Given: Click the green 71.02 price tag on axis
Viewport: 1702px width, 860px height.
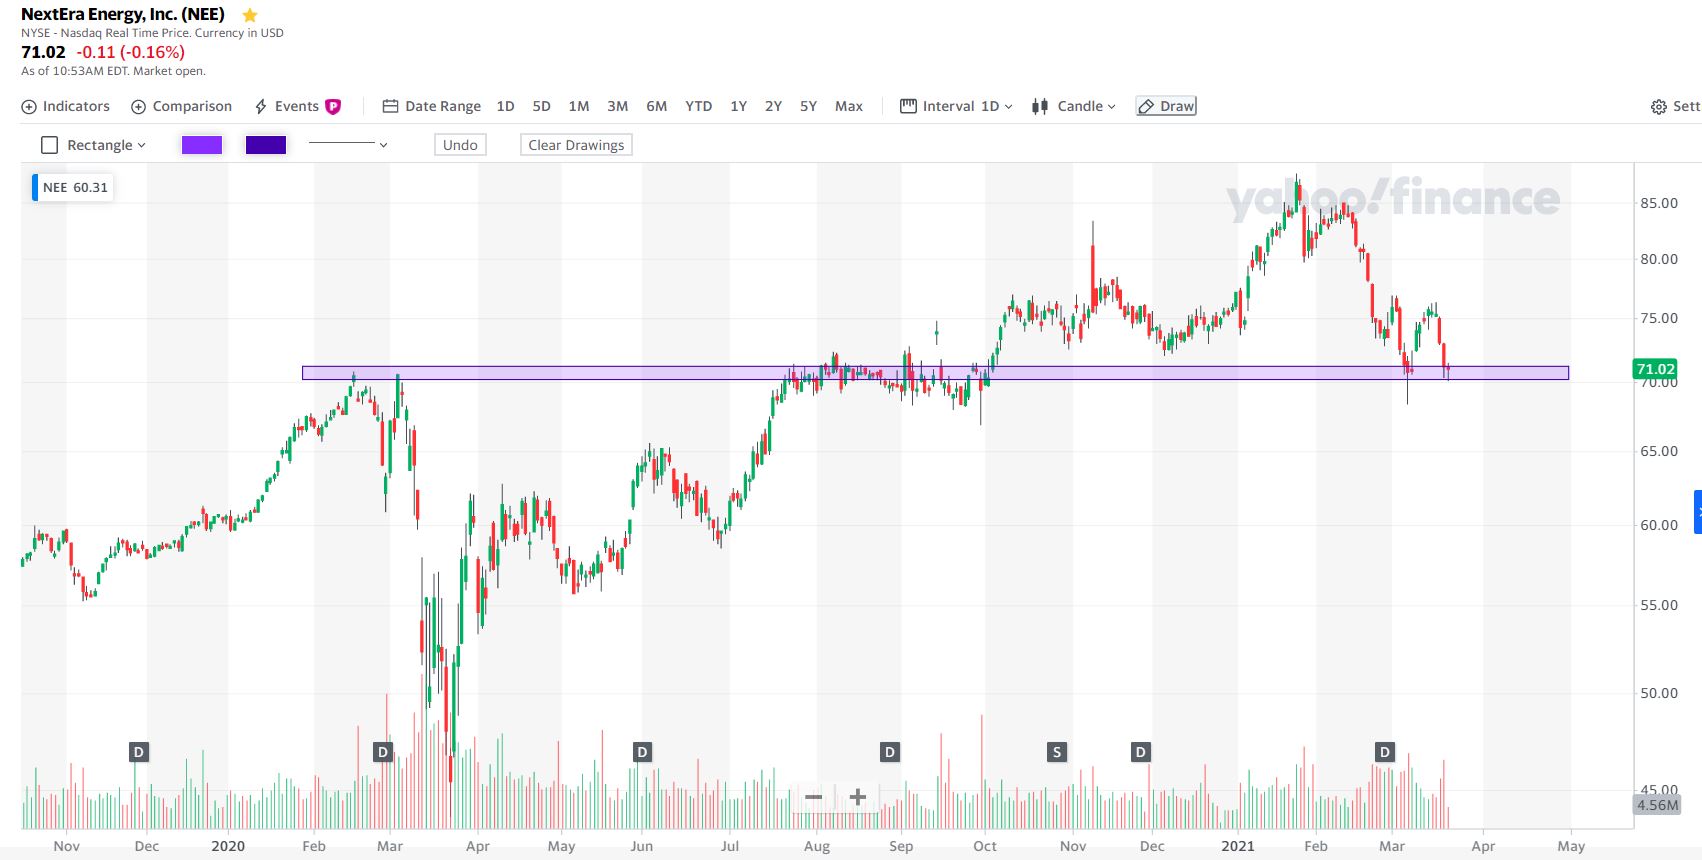Looking at the screenshot, I should tap(1655, 369).
